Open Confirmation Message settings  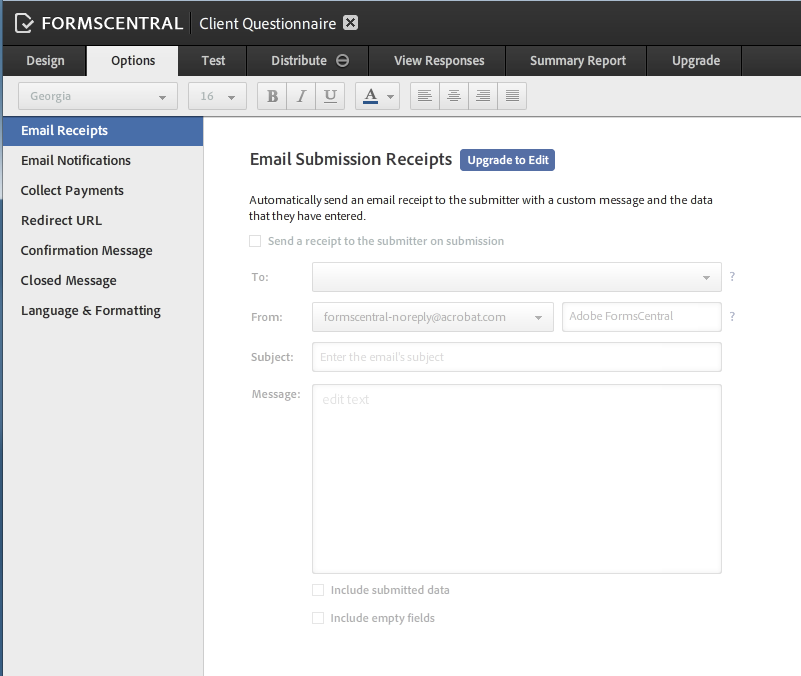click(x=103, y=251)
